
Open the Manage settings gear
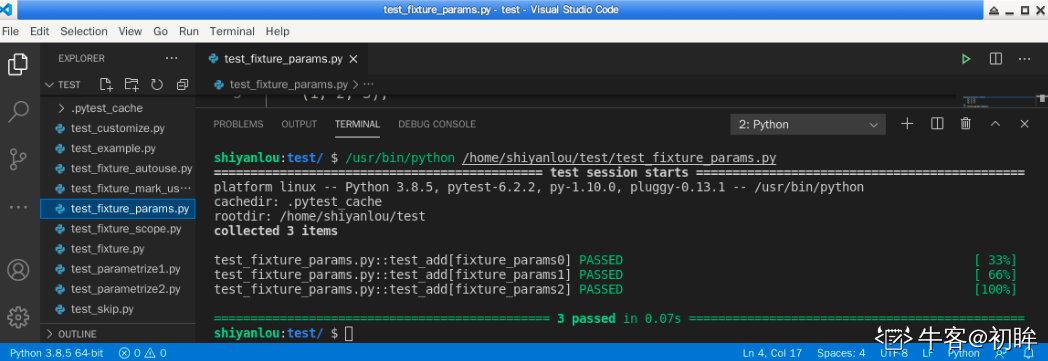pyautogui.click(x=18, y=316)
